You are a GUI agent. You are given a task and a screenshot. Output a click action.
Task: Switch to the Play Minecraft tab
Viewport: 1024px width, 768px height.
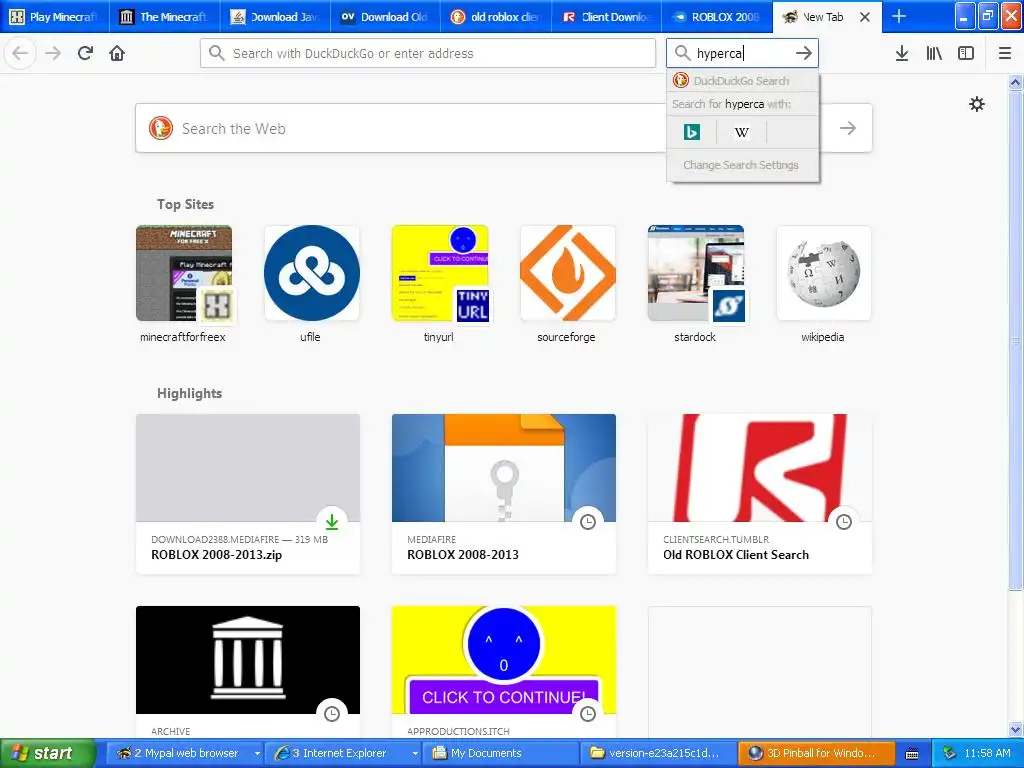tap(55, 16)
